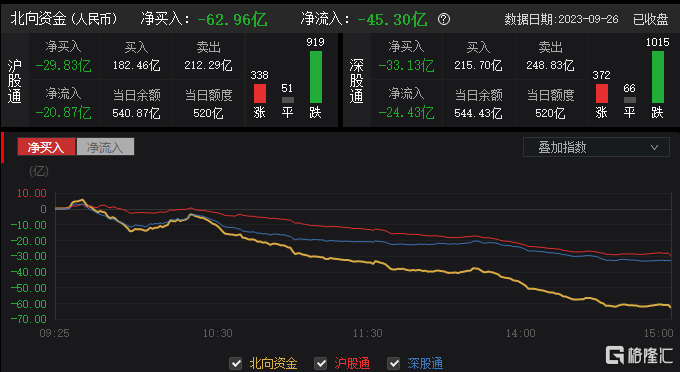Click the -70.00 y-axis label
The image size is (680, 372).
click(29, 319)
